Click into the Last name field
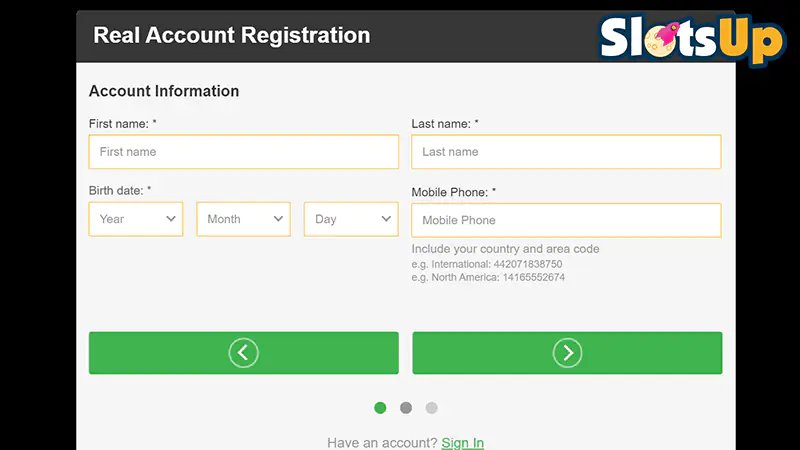800x450 pixels. pyautogui.click(x=566, y=152)
